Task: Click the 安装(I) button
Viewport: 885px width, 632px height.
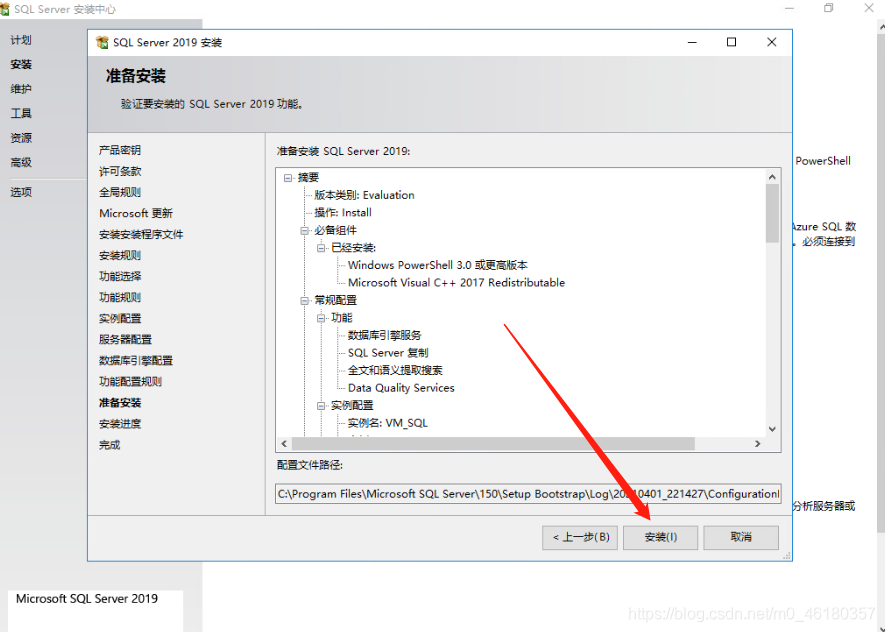Action: pyautogui.click(x=660, y=537)
